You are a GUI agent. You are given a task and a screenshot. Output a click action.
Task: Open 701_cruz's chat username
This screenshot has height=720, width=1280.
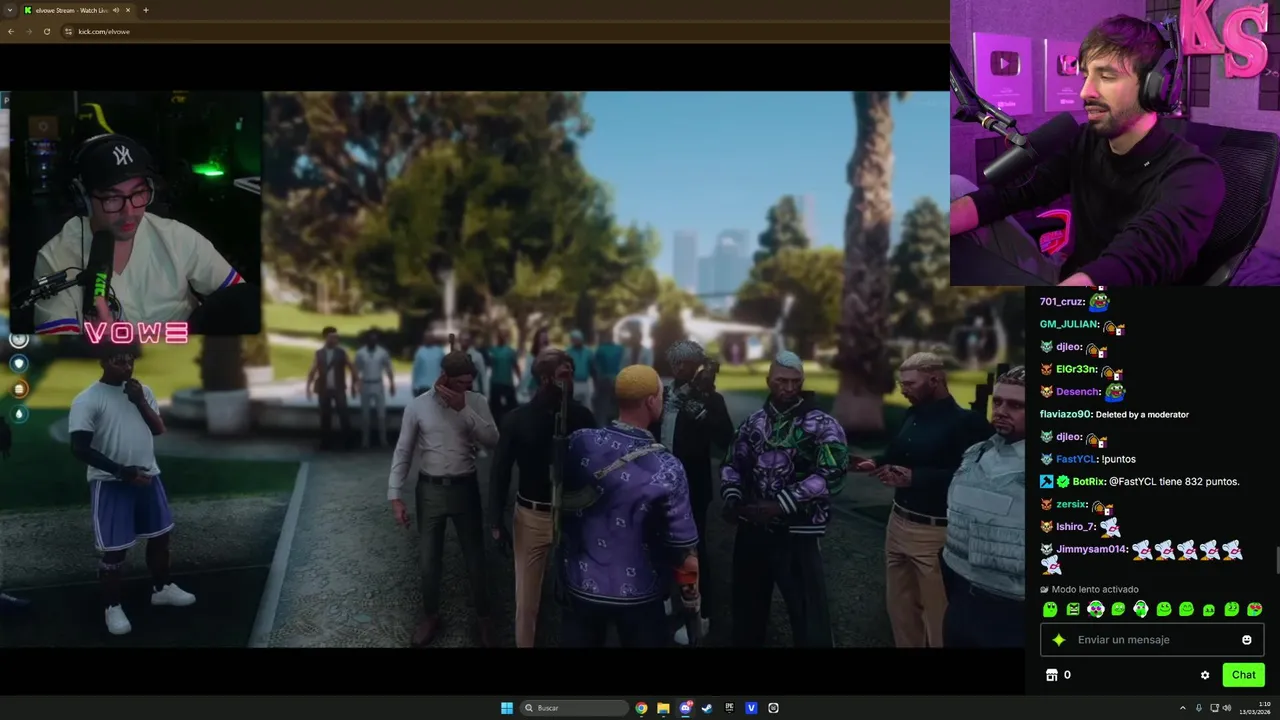(x=1062, y=302)
